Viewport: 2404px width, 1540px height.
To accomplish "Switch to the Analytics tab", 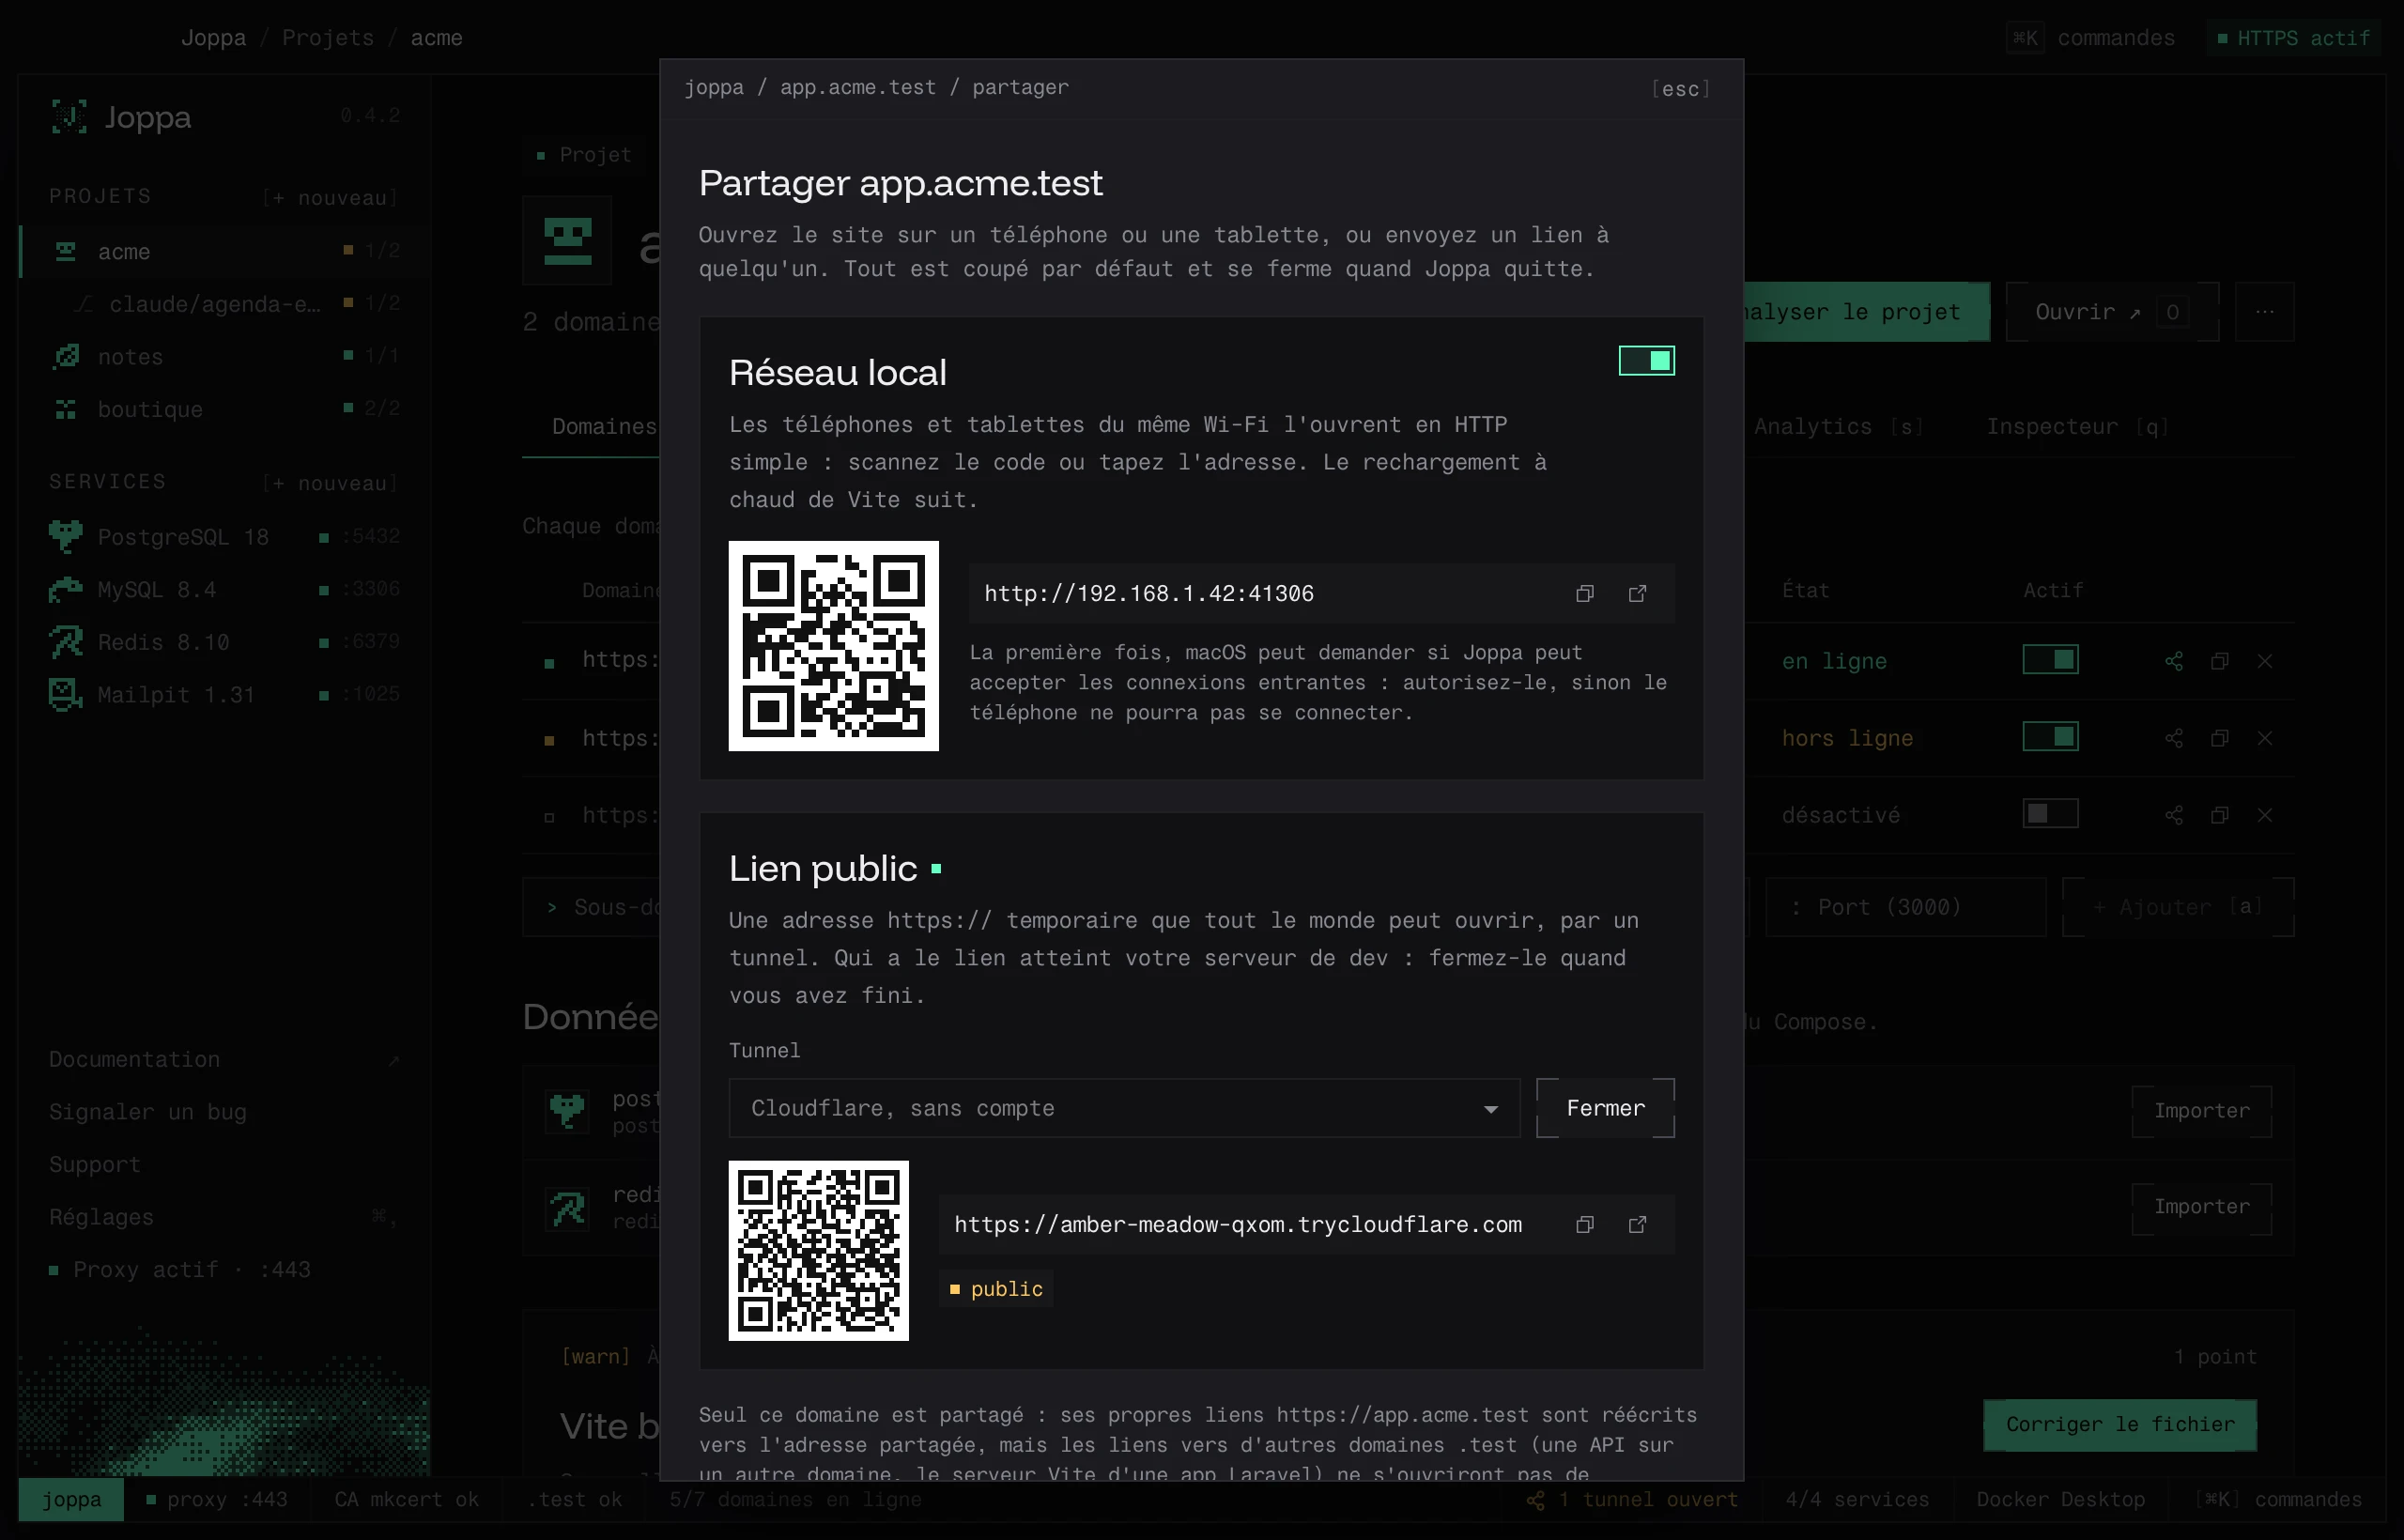I will (1837, 427).
